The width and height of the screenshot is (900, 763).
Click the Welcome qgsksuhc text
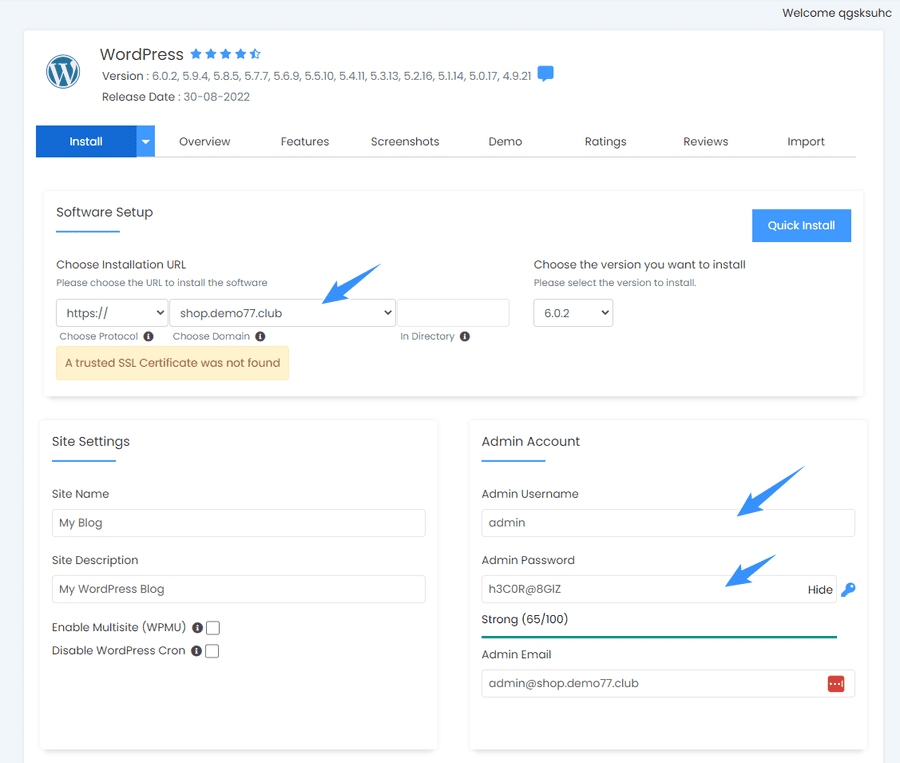pos(836,13)
